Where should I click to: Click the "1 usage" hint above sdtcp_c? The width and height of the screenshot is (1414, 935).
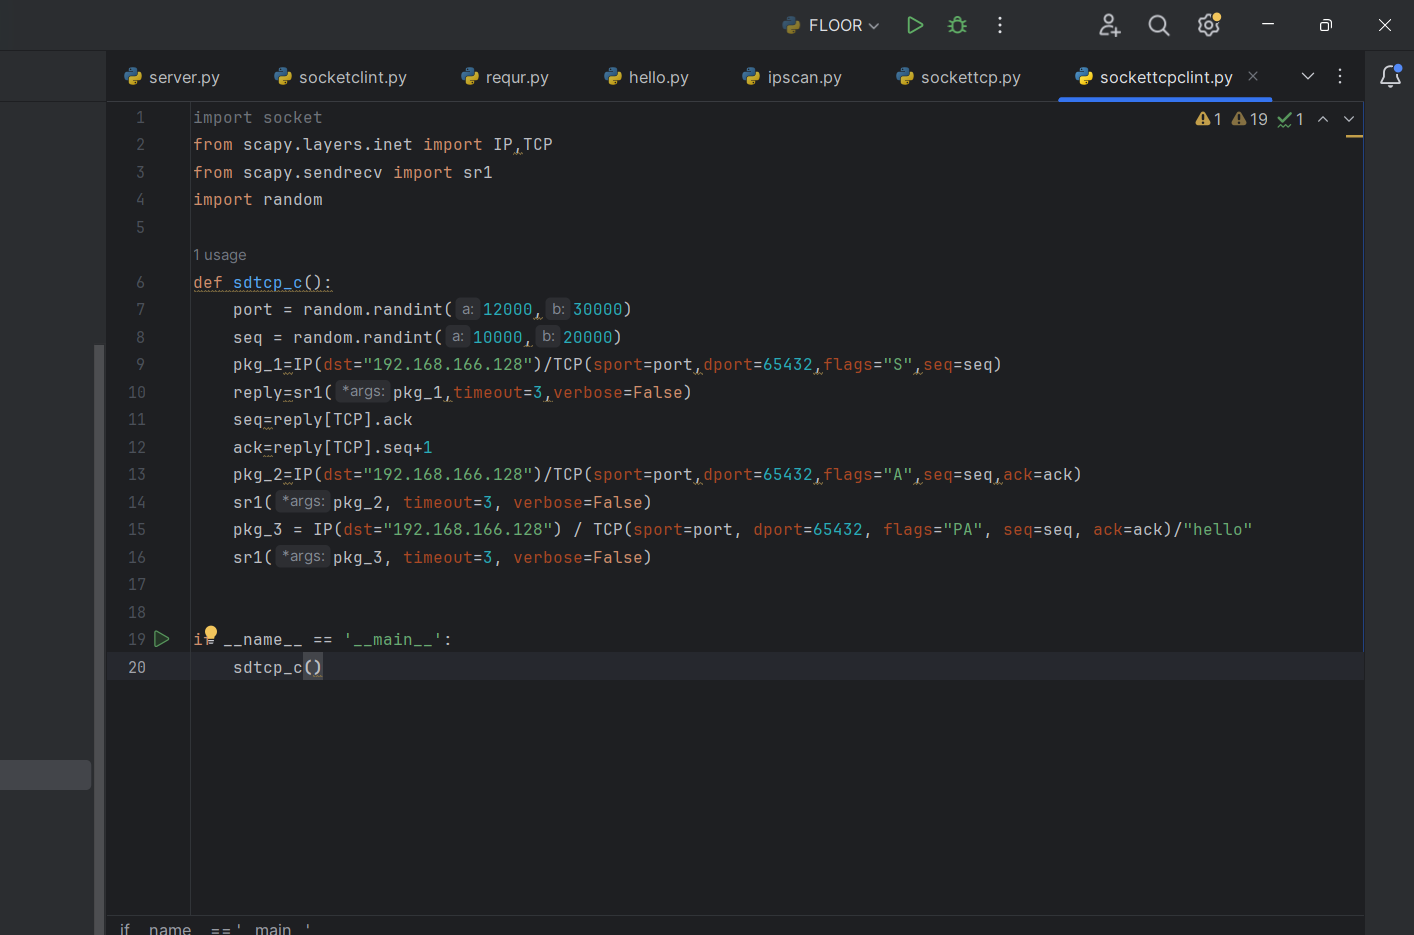click(220, 255)
